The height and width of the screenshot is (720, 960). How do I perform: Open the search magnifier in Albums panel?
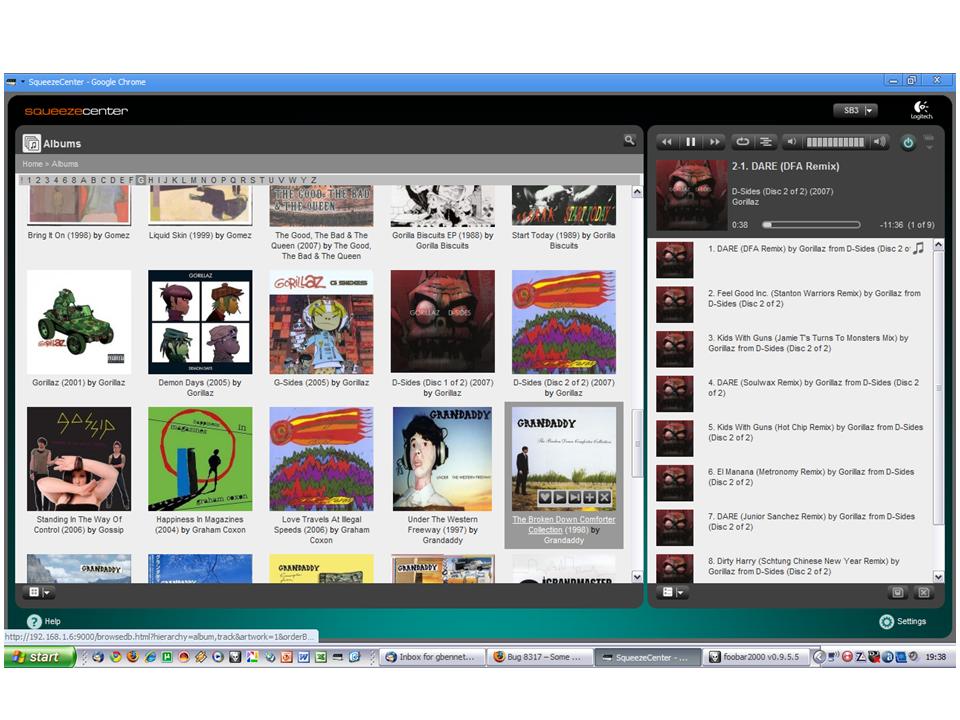point(629,142)
